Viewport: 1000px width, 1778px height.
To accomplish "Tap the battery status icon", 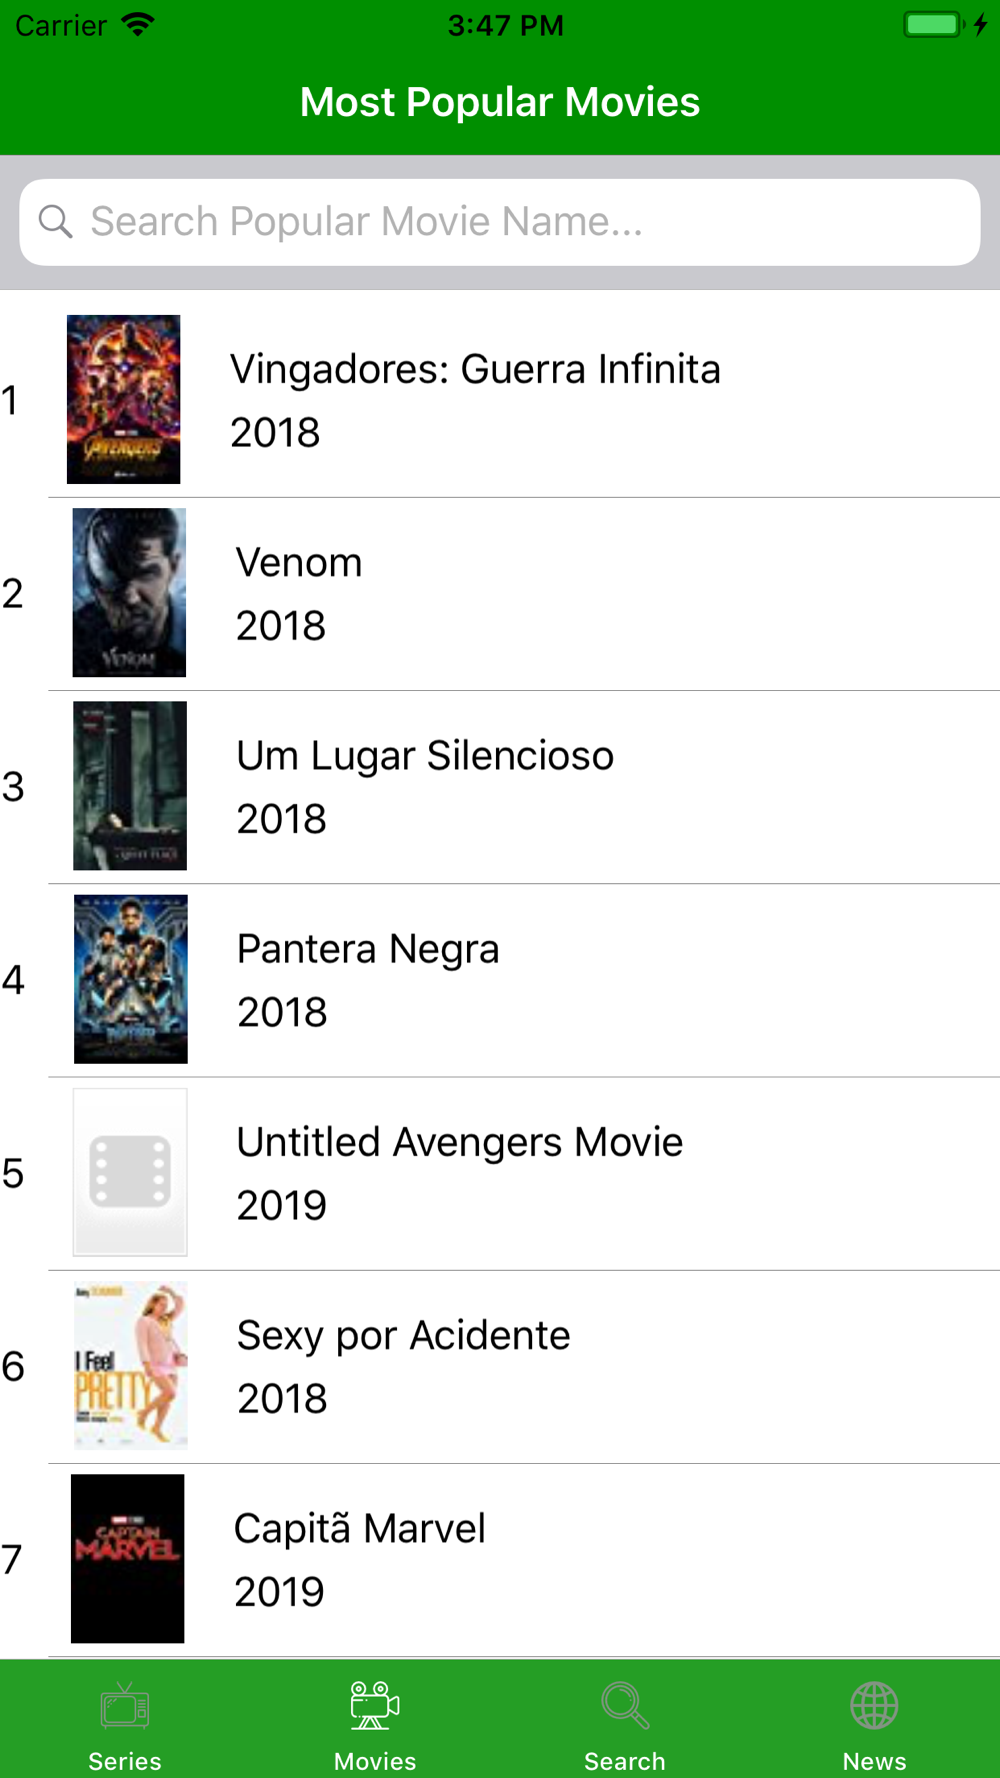I will [x=933, y=25].
